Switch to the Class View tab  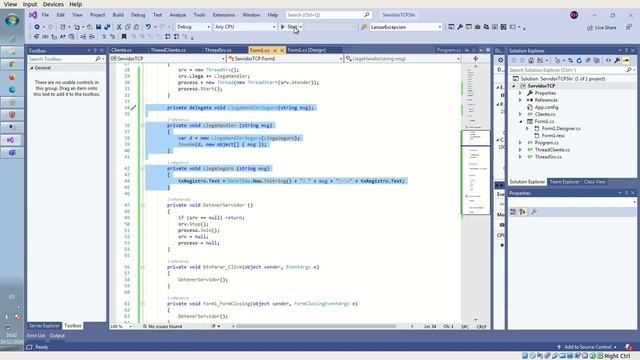point(594,182)
